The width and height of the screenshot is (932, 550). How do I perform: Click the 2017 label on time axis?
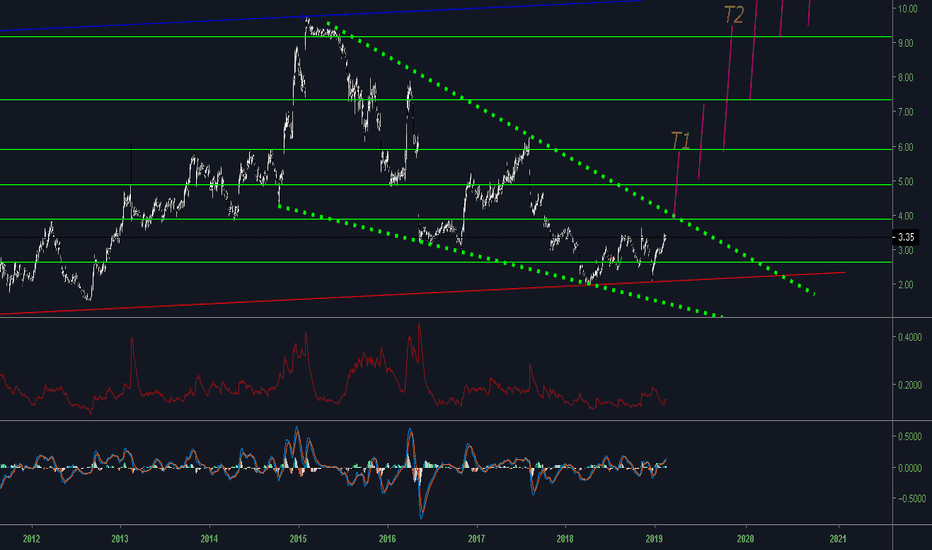coord(476,539)
